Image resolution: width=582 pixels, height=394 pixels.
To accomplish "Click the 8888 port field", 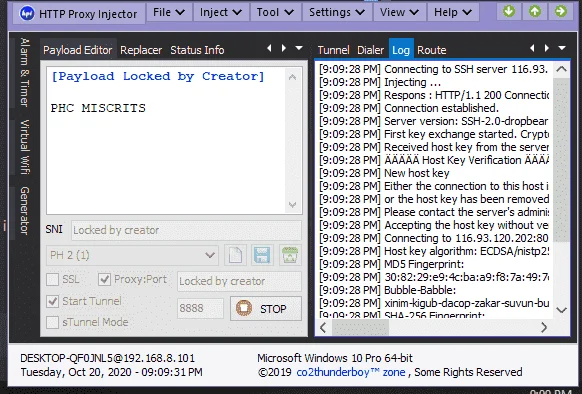I will tap(200, 308).
